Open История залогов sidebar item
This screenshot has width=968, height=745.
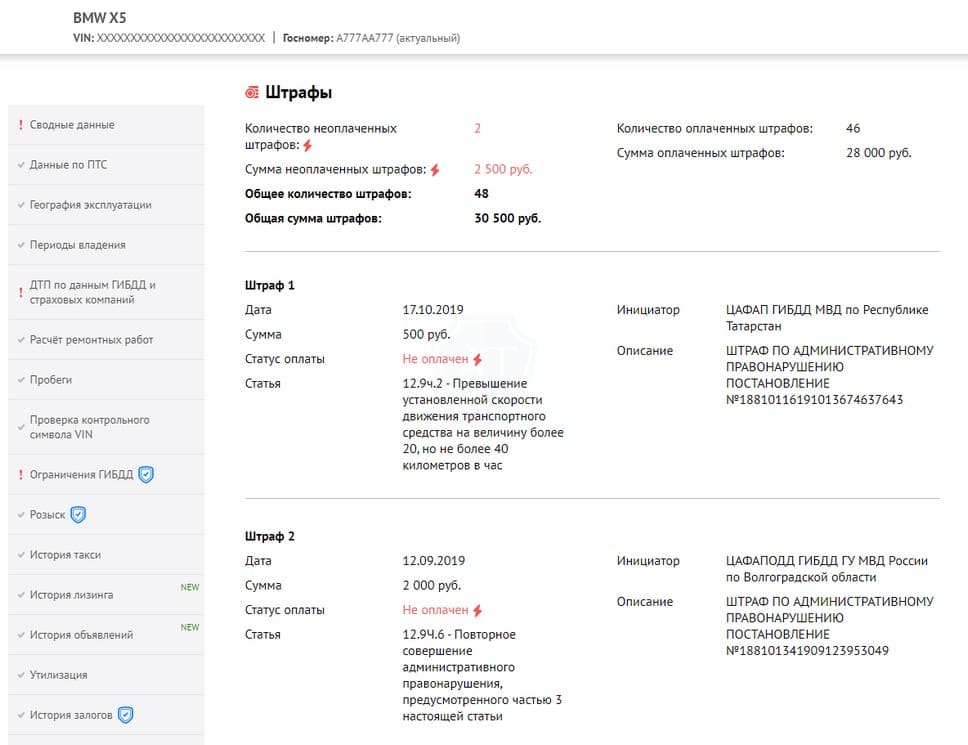[106, 715]
